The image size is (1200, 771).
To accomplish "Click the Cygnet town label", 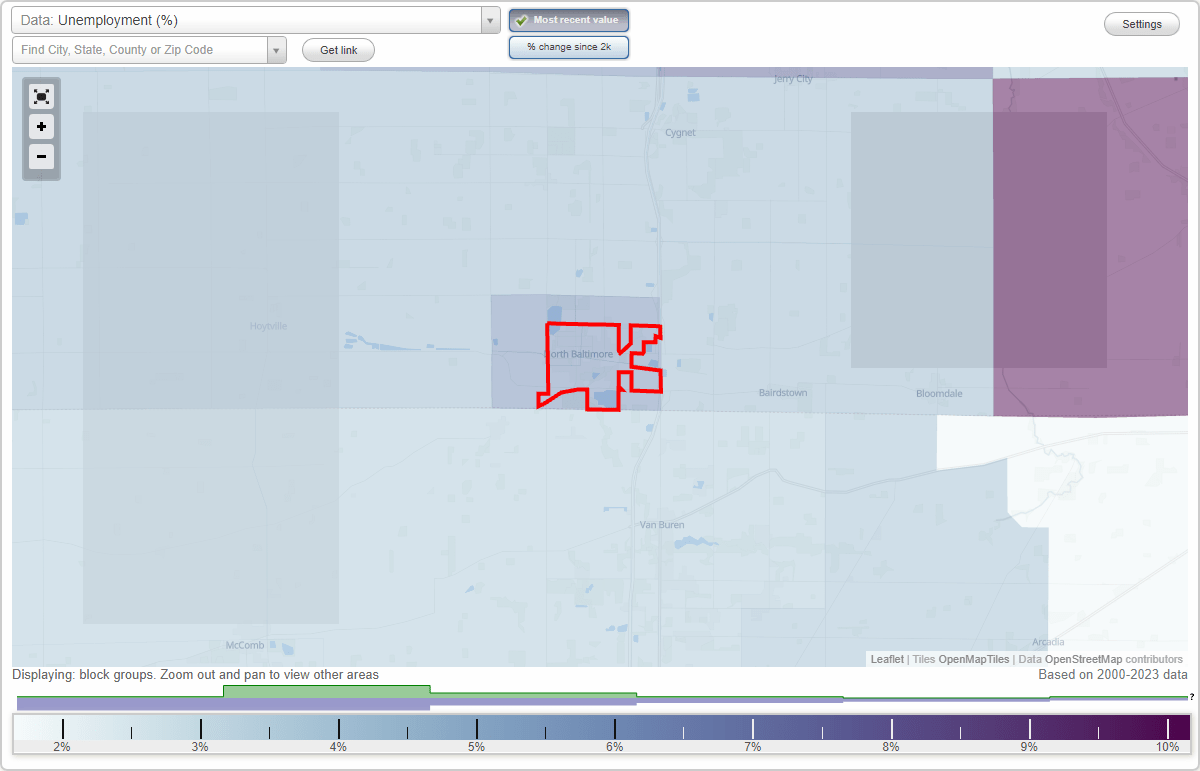I will coord(680,132).
